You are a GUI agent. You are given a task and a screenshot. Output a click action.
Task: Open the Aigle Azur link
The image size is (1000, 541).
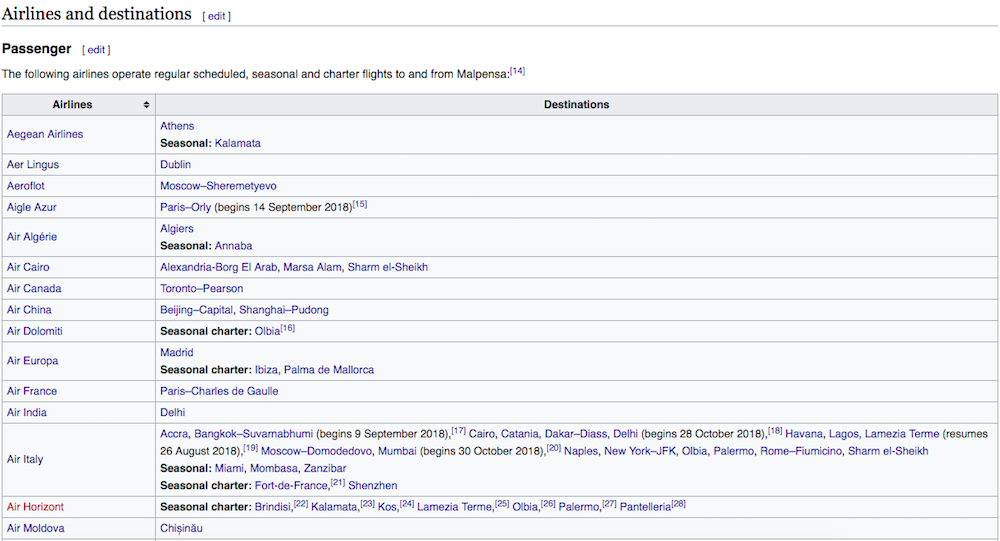[31, 207]
